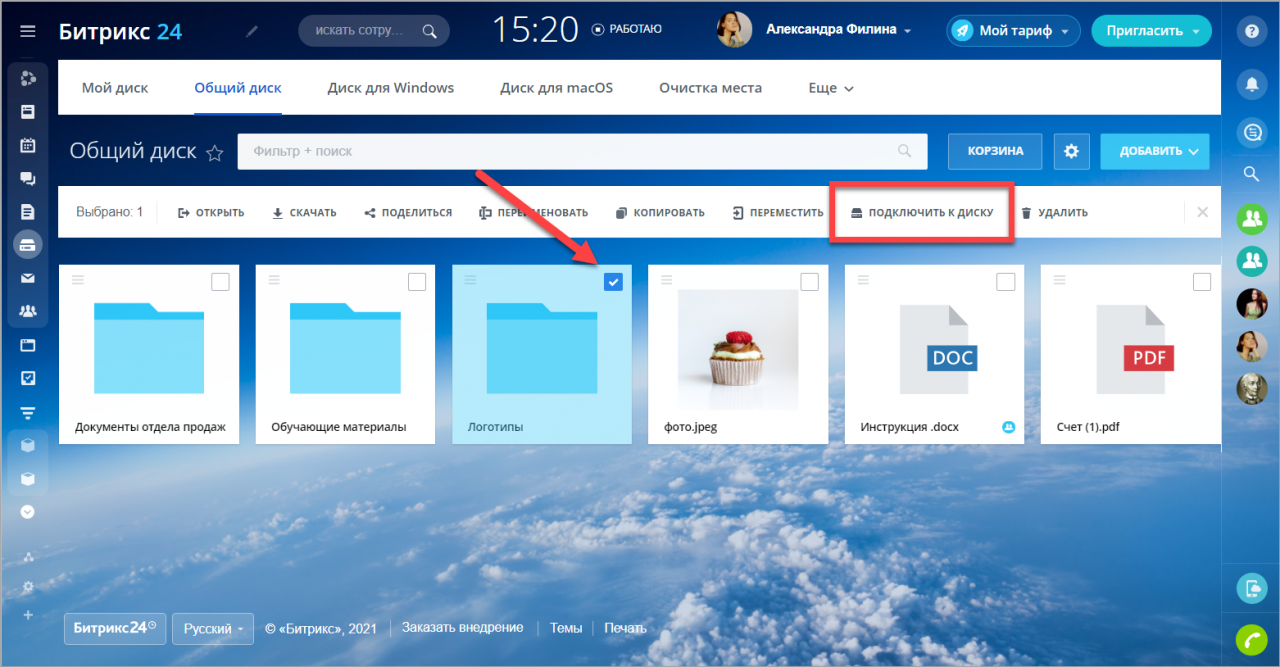Click the green phone call button
This screenshot has width=1280, height=667.
coord(1251,638)
